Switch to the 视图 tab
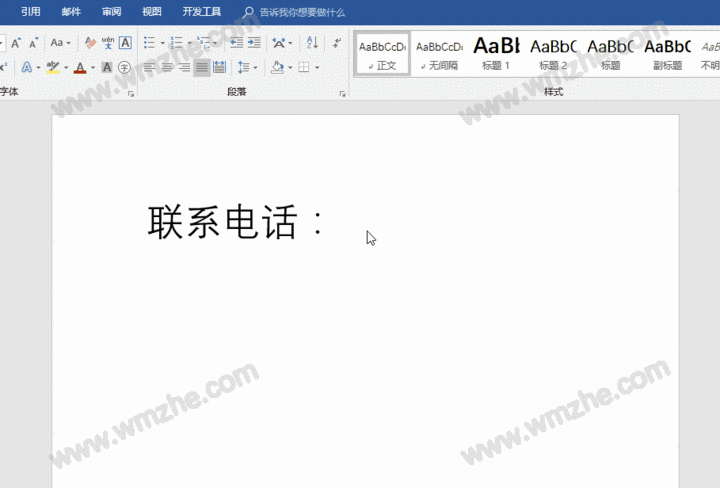Viewport: 720px width, 488px height. [x=152, y=11]
